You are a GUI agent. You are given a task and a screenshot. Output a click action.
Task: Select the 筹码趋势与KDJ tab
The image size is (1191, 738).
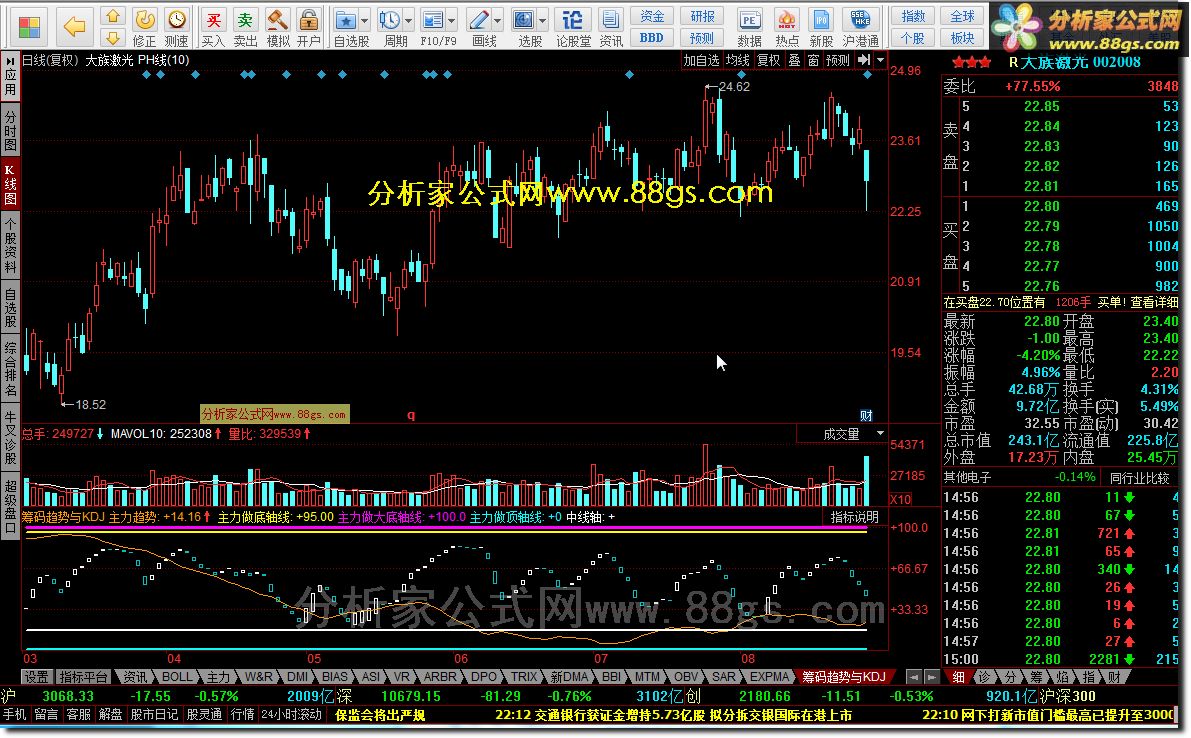tap(844, 676)
